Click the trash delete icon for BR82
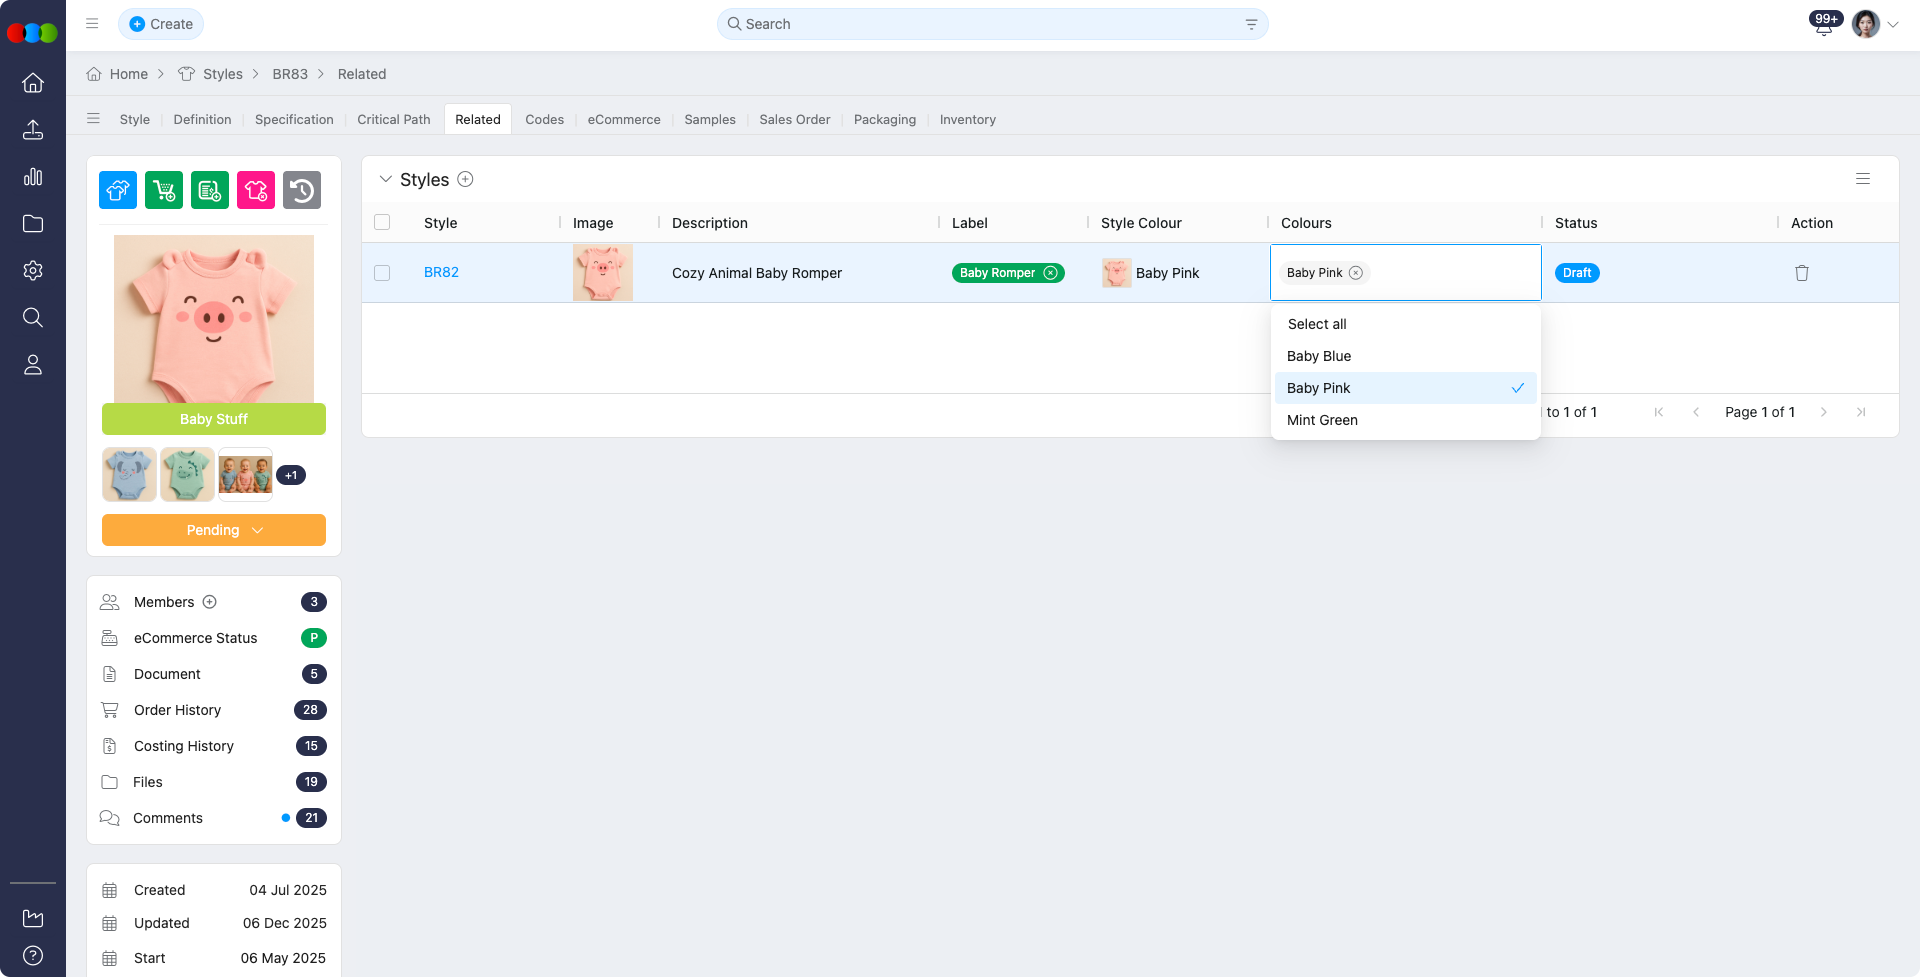Screen dimensions: 1920x977 tap(1801, 273)
